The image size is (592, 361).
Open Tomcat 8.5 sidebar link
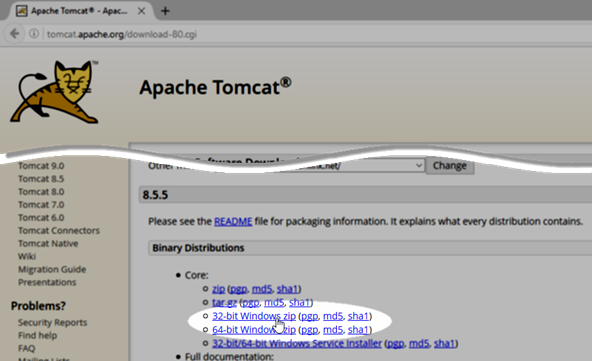click(41, 179)
